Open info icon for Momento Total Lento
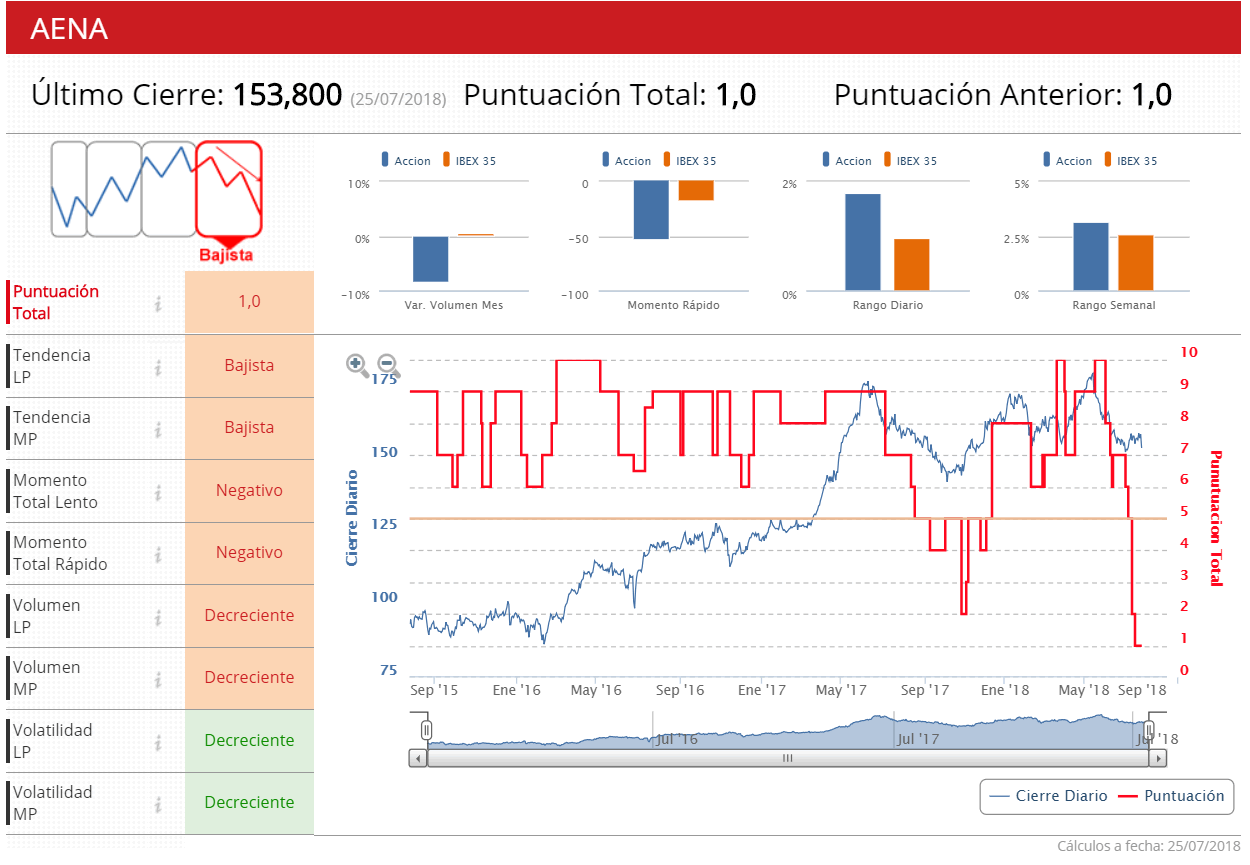Image resolution: width=1250 pixels, height=865 pixels. (158, 492)
